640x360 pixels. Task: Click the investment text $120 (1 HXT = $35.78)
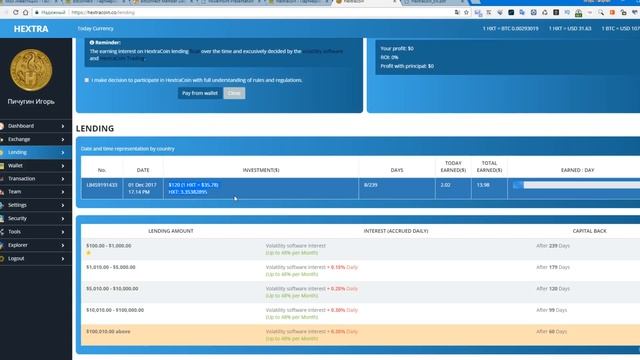click(193, 185)
